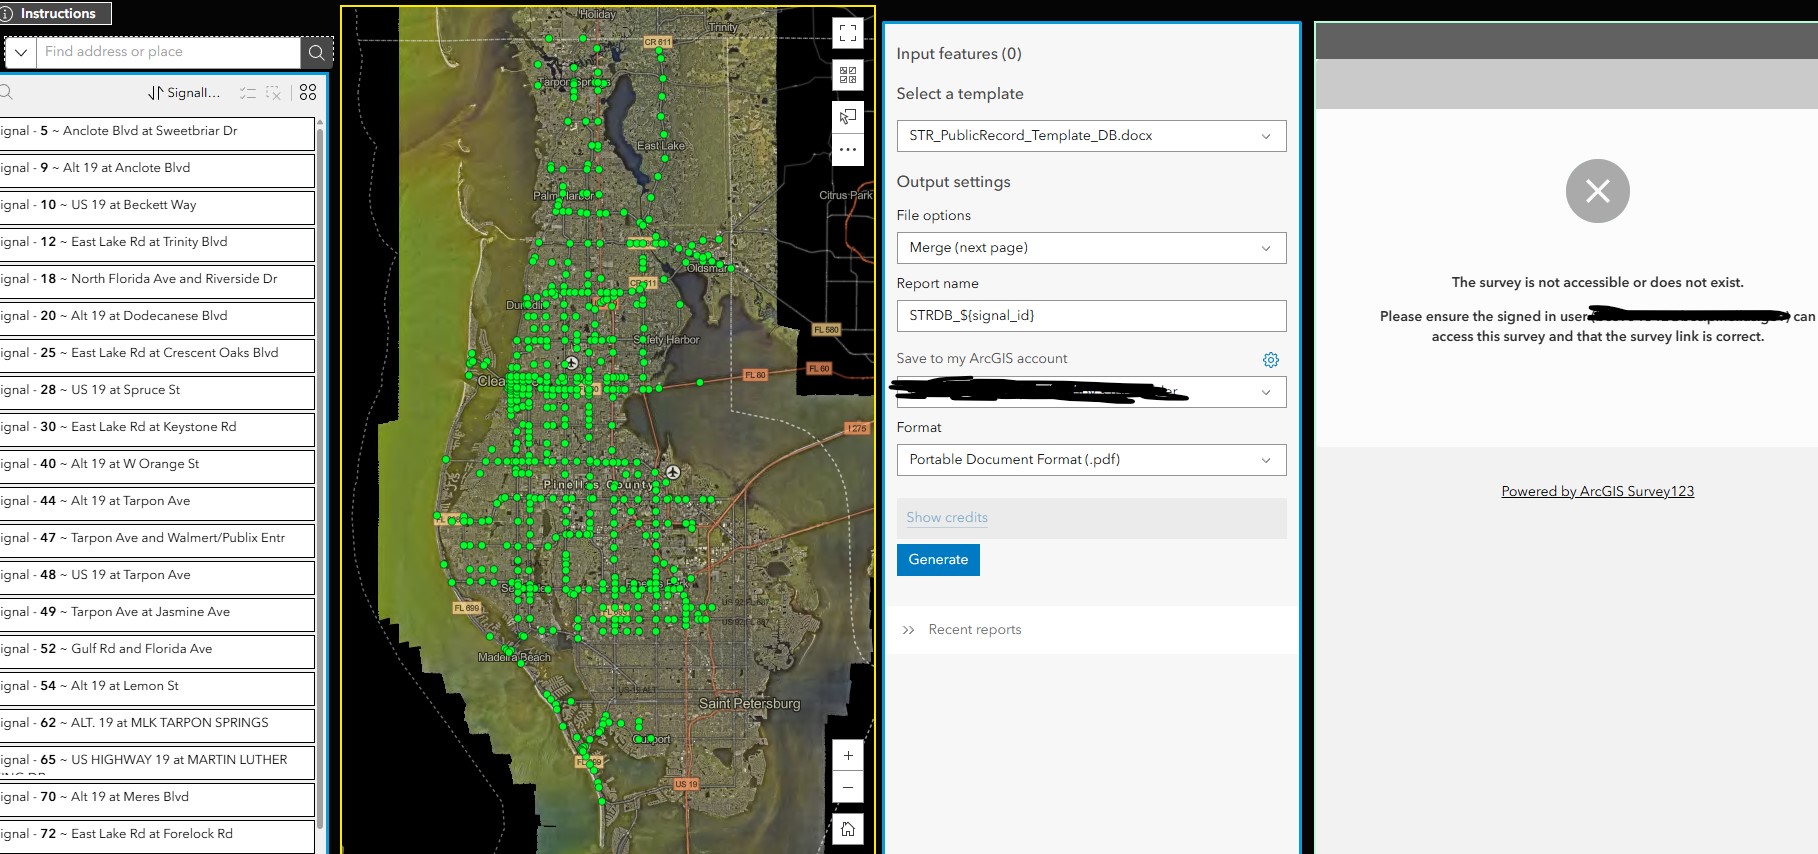
Task: Select Signal 28 US 19 at Spruce St
Action: [x=155, y=391]
